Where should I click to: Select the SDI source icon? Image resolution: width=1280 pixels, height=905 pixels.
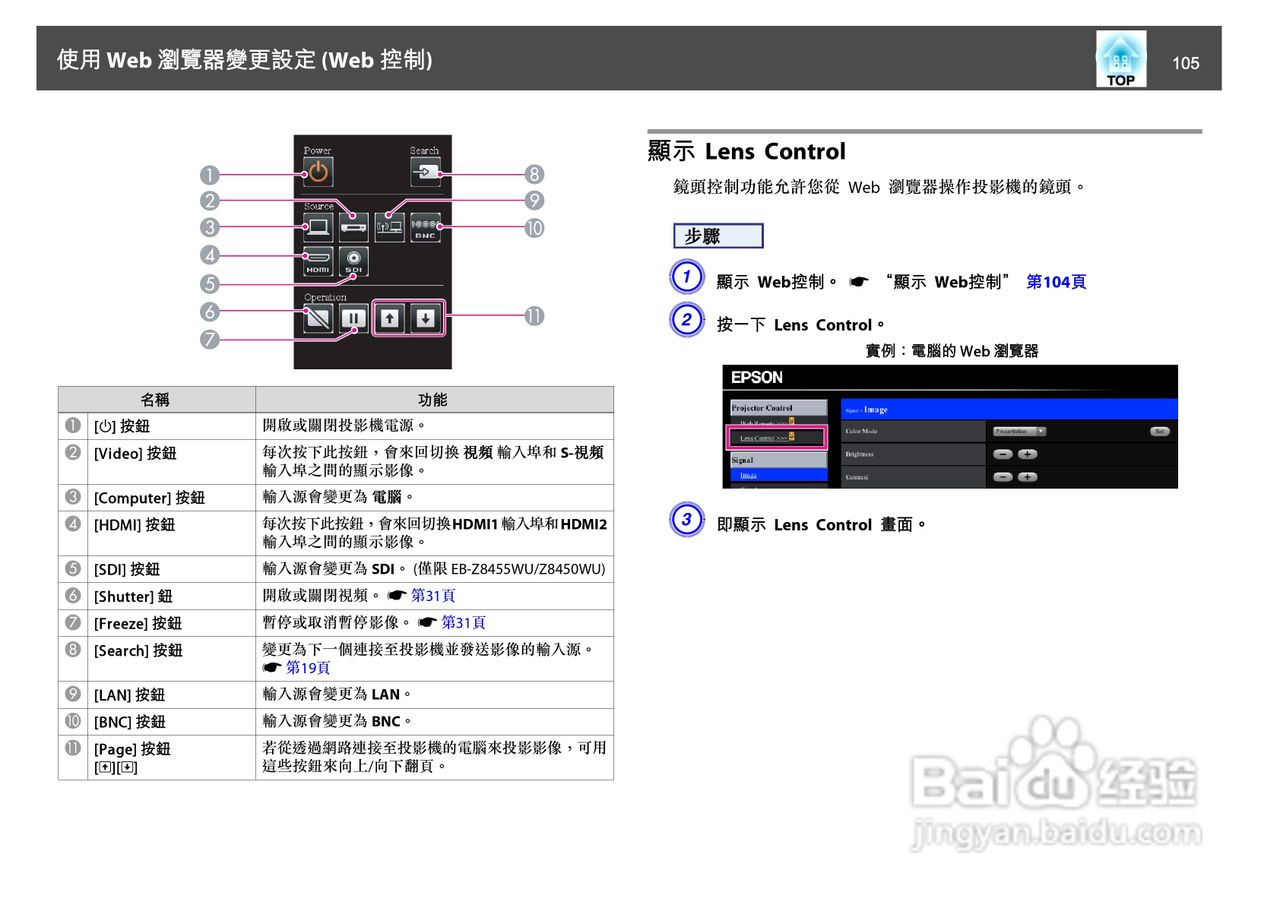[352, 260]
